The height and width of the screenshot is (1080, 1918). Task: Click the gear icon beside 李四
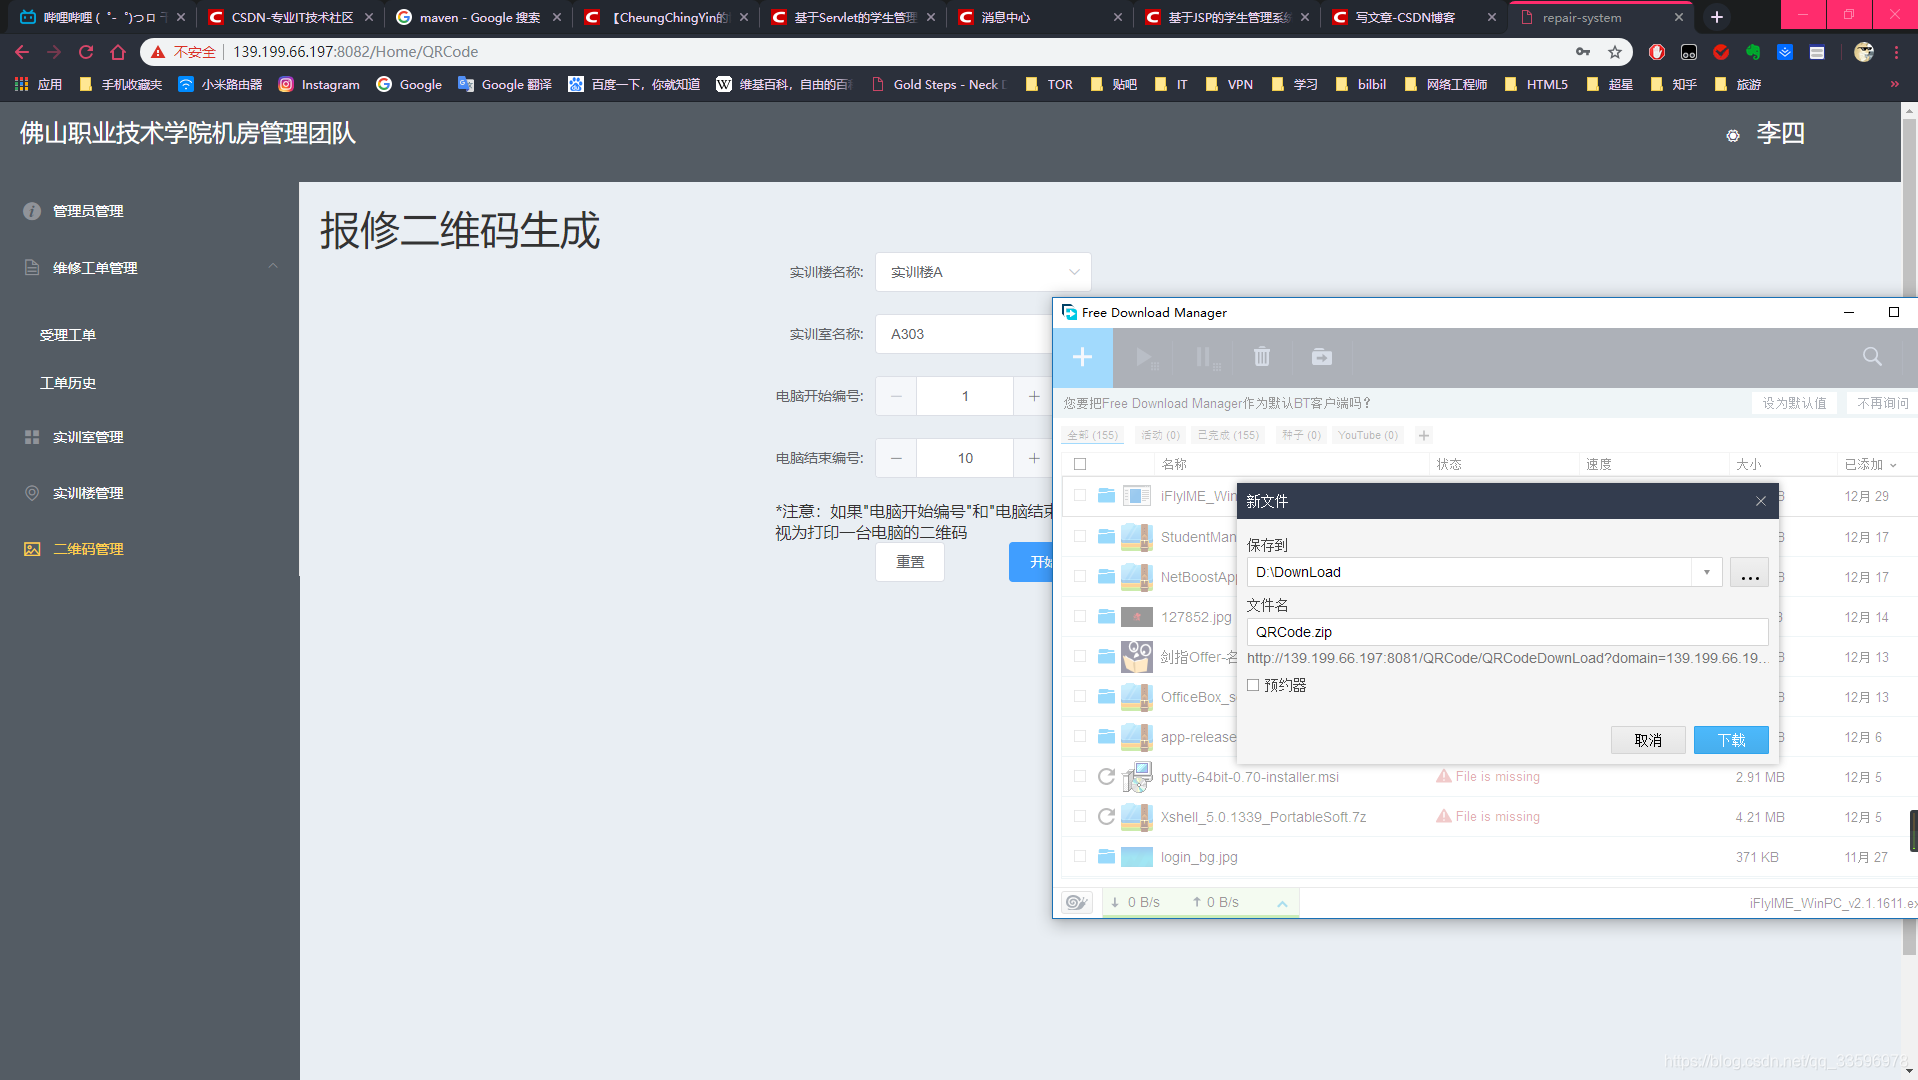click(1731, 135)
